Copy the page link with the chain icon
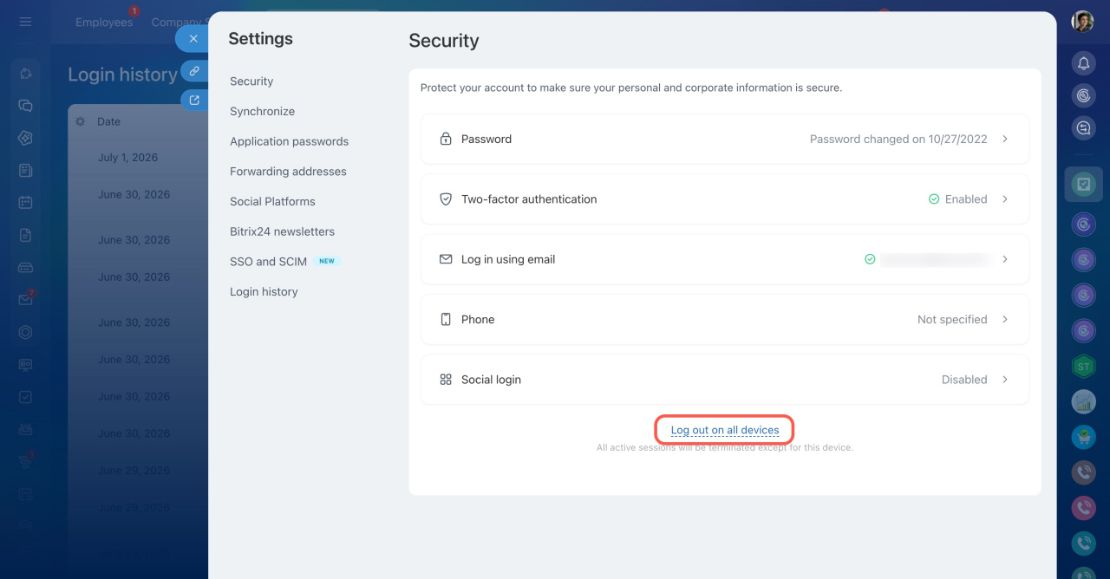 pos(194,71)
